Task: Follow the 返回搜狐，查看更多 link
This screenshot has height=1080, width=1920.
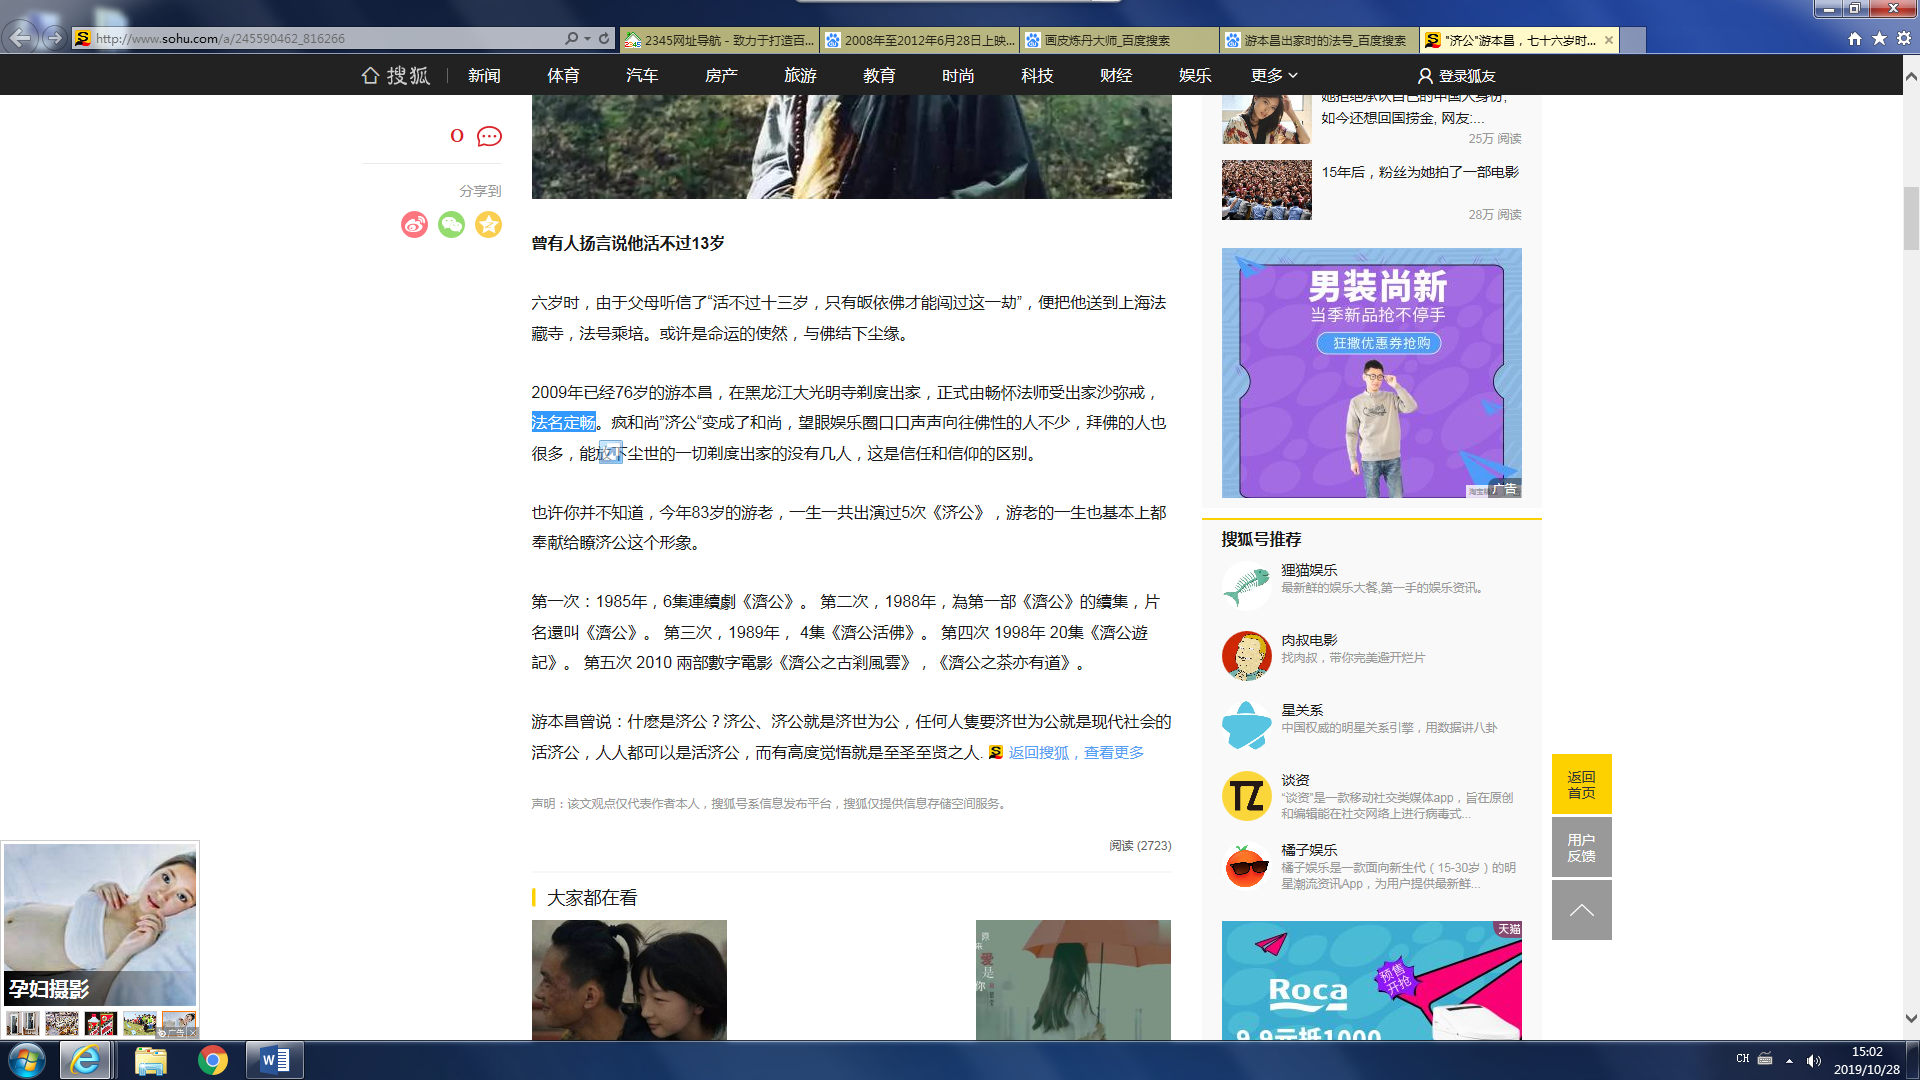Action: [1076, 753]
